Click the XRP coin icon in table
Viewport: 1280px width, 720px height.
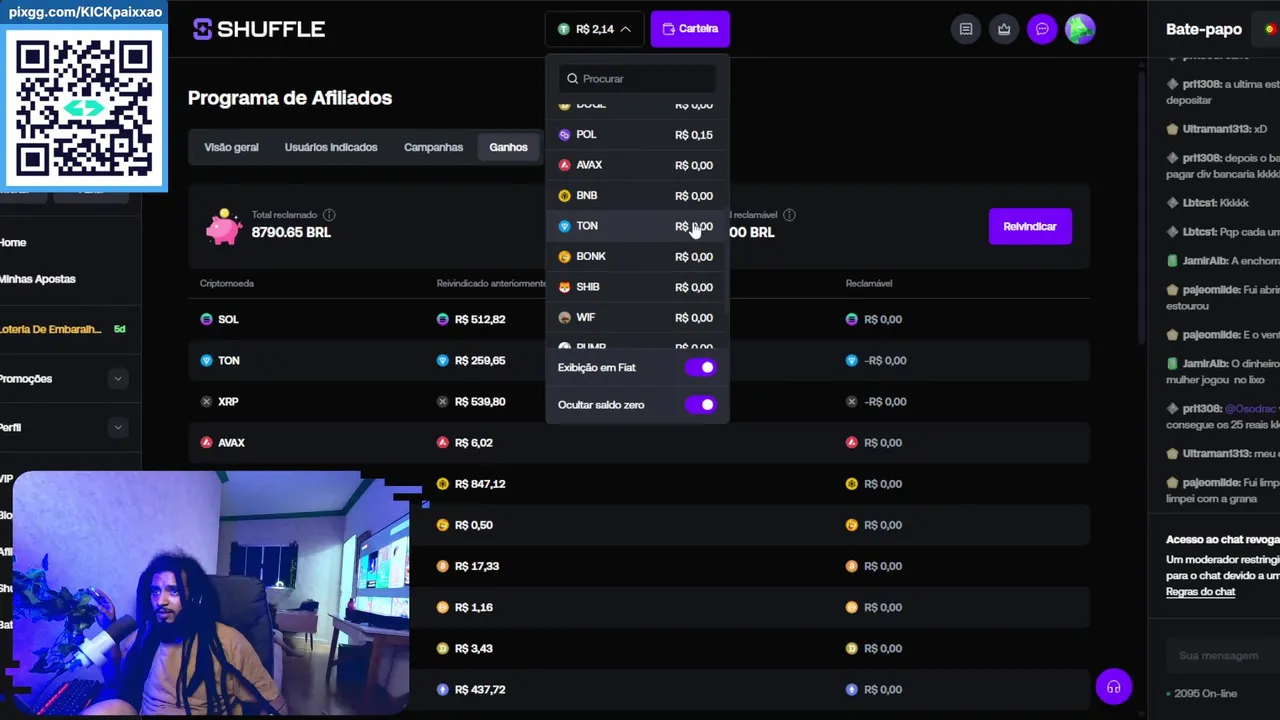(x=207, y=401)
